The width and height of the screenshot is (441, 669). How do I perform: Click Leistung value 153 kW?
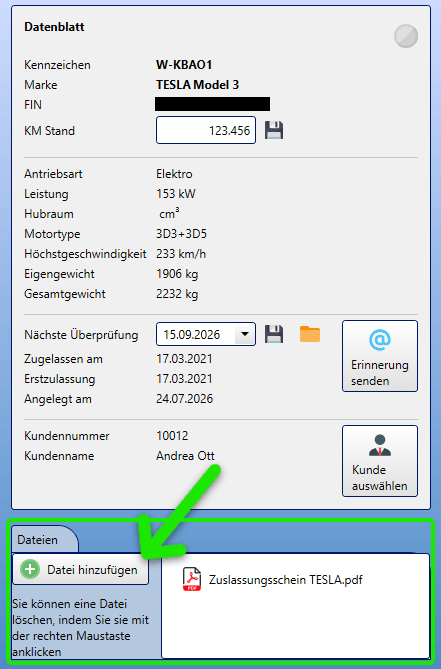tap(176, 194)
